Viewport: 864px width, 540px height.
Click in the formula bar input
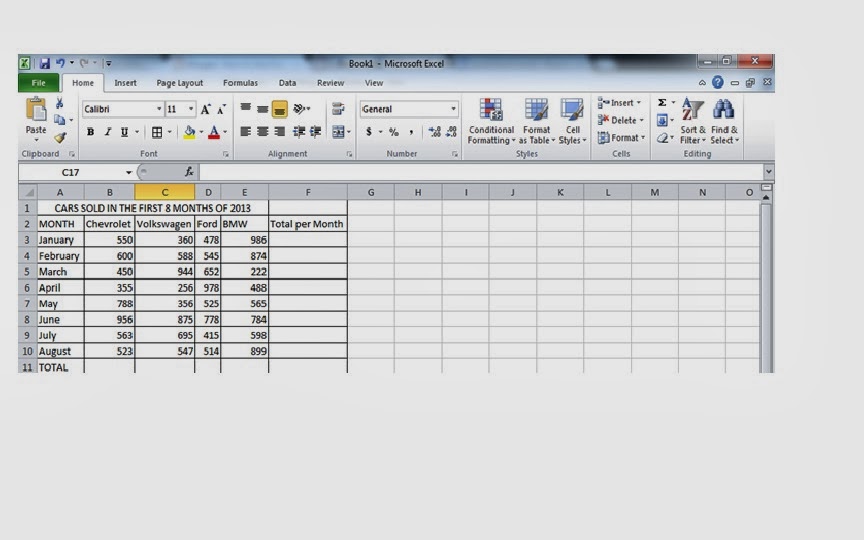[x=481, y=172]
